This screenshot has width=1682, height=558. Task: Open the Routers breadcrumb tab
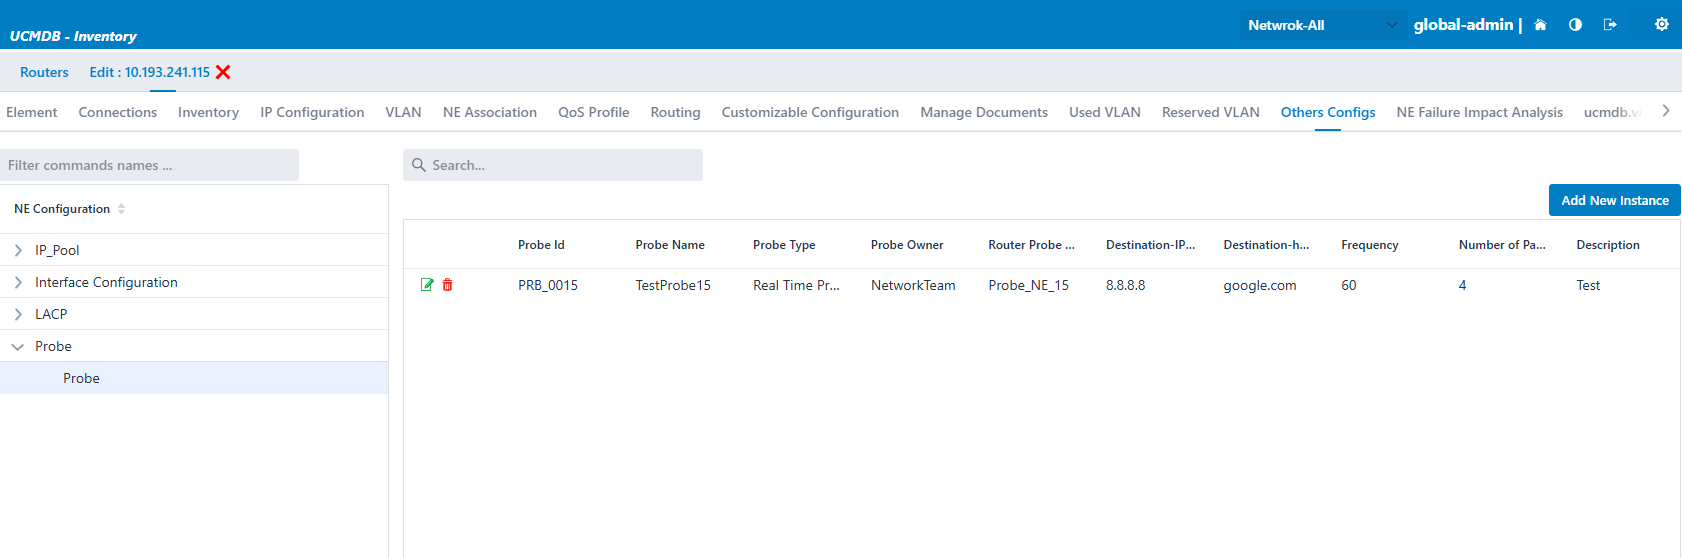44,72
